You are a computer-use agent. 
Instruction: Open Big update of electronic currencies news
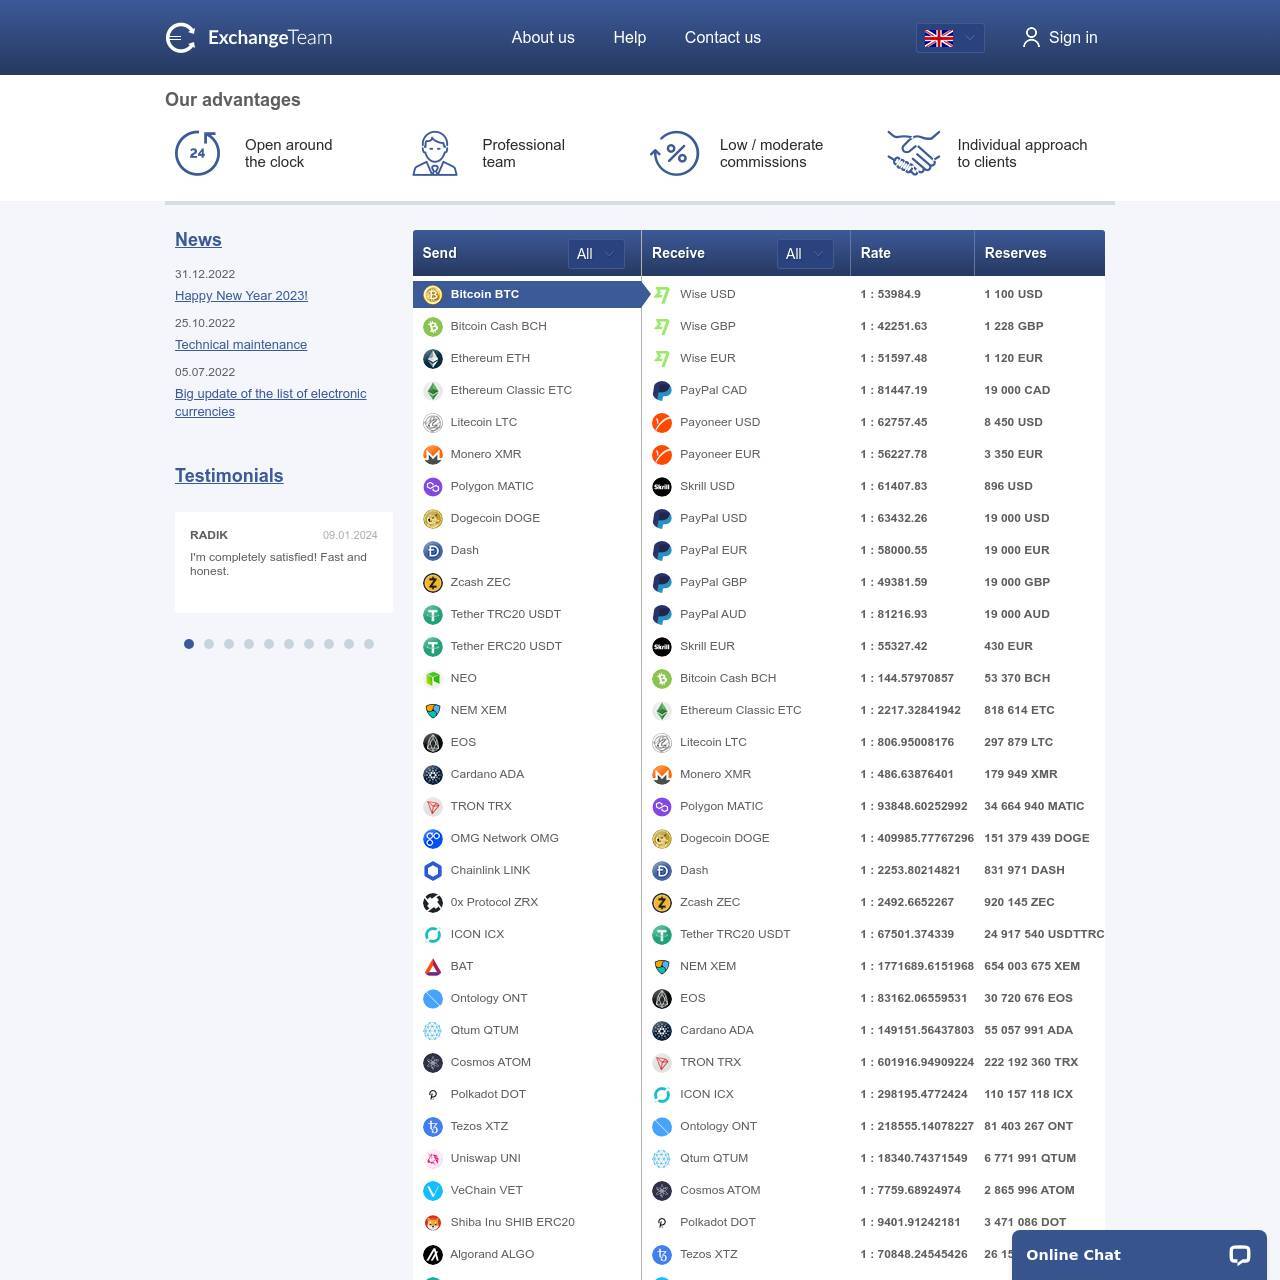[x=271, y=403]
